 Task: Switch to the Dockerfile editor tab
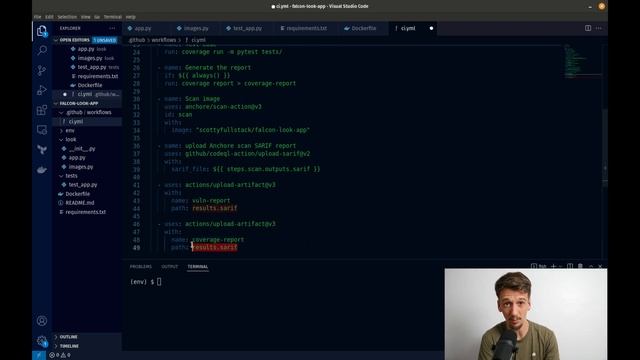pyautogui.click(x=363, y=28)
